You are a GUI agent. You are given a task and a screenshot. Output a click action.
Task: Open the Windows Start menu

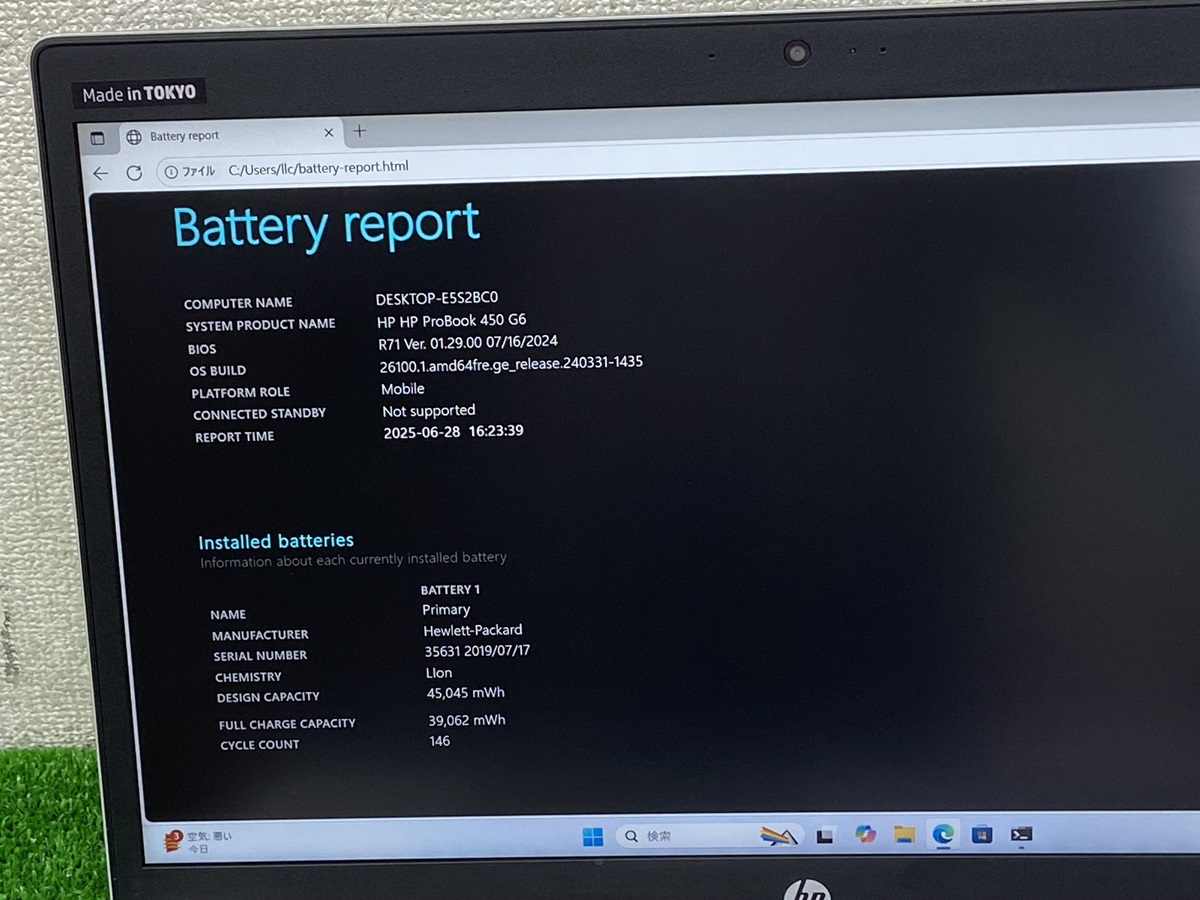pos(593,836)
